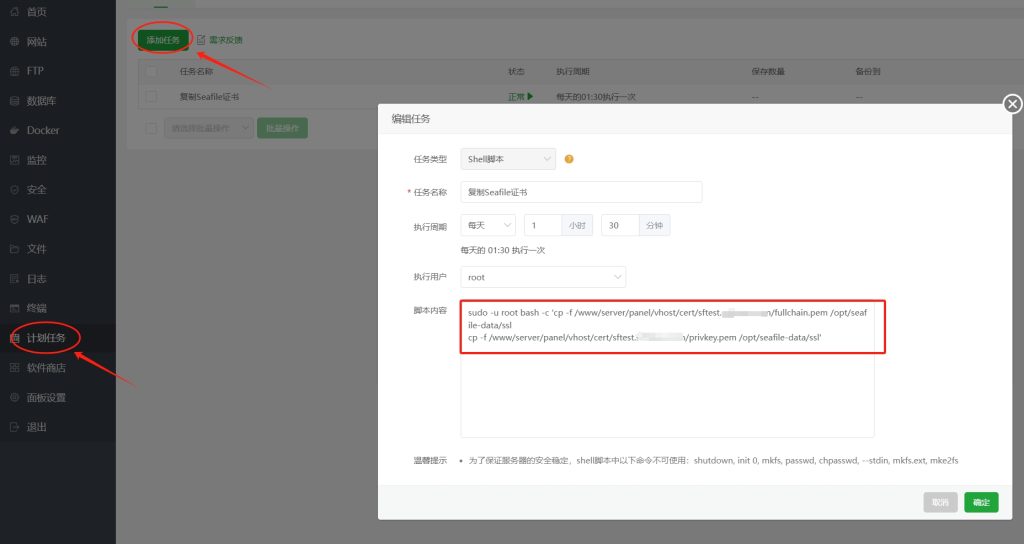Screen dimensions: 1024x544
Task: Toggle the checkbox beside batch operation dropdown
Action: 152,128
